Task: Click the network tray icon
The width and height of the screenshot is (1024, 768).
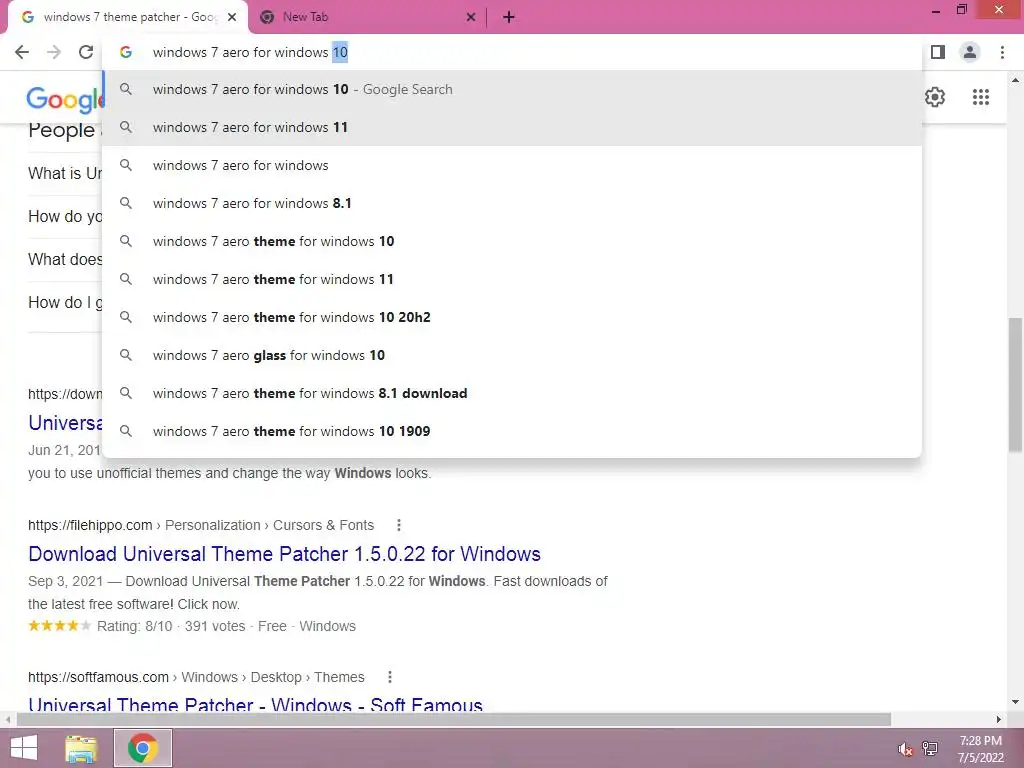Action: [x=929, y=749]
